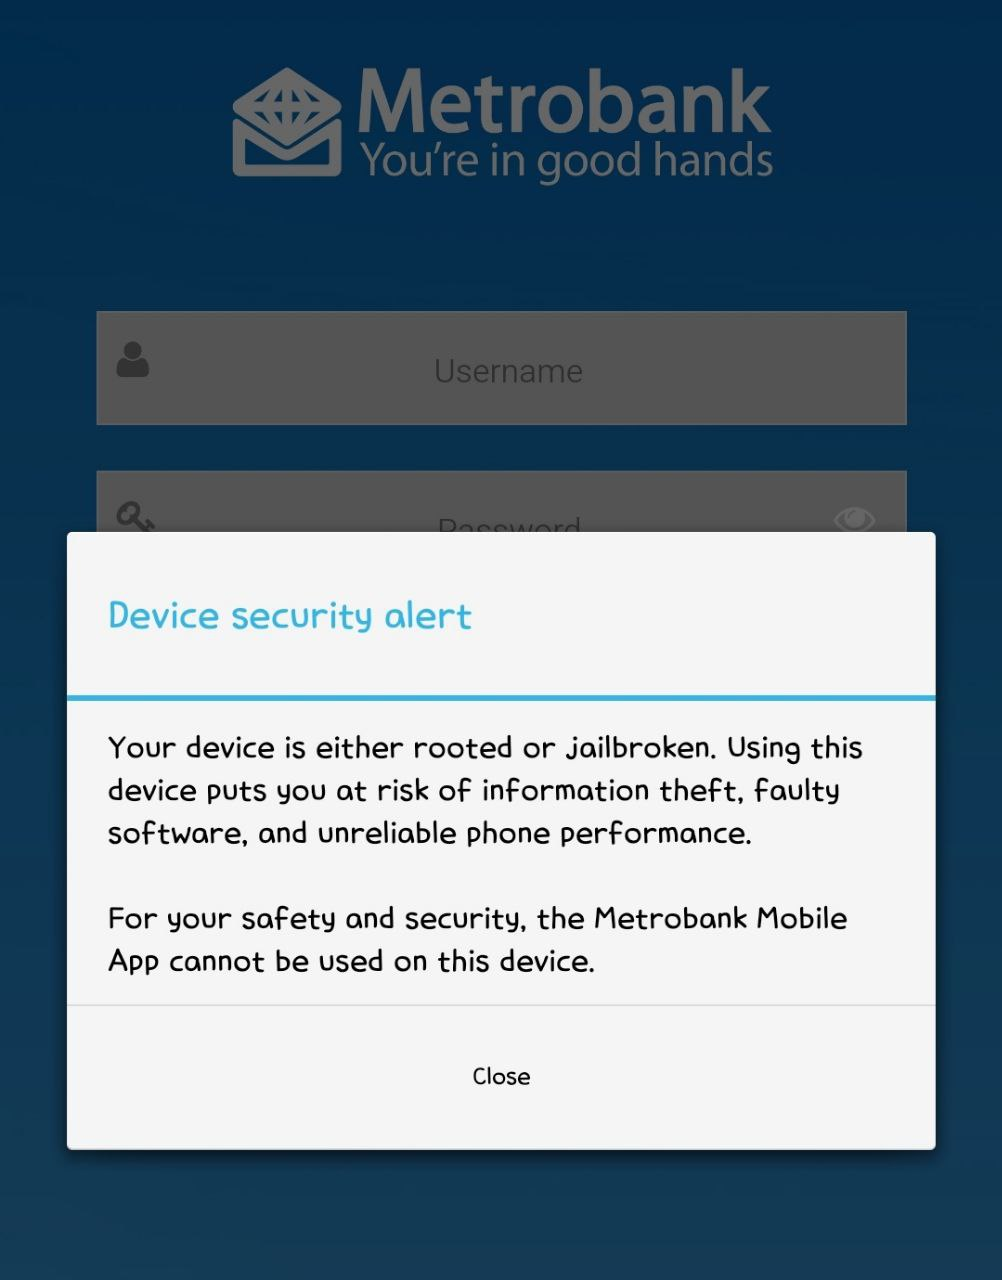The width and height of the screenshot is (1002, 1280).
Task: Click the blue divider under alert title
Action: point(501,697)
